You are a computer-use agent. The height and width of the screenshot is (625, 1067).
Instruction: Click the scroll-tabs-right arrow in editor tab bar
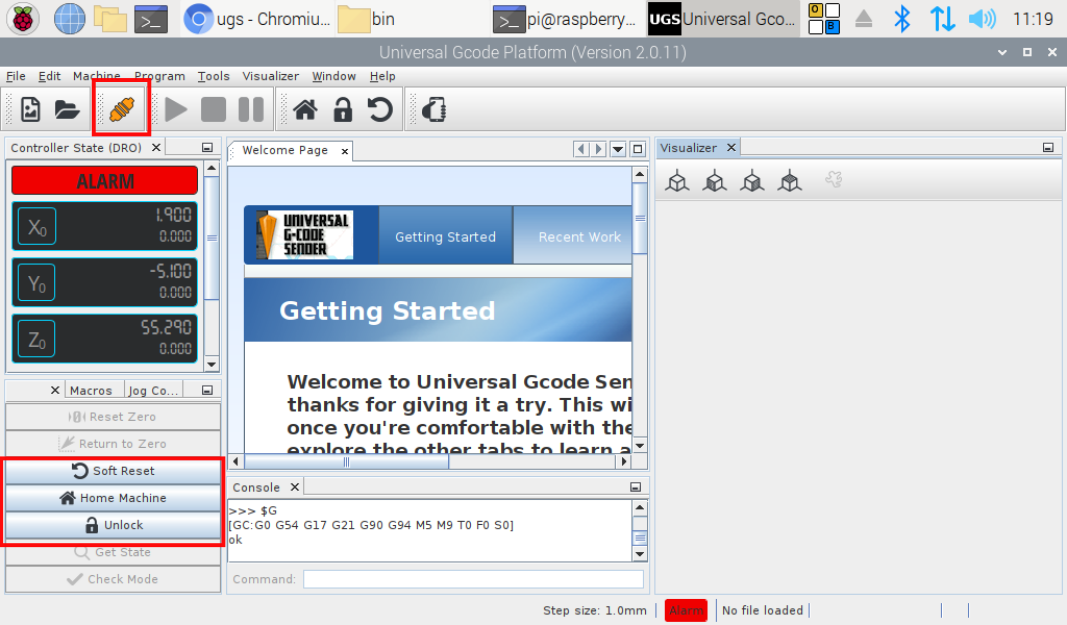tap(598, 149)
